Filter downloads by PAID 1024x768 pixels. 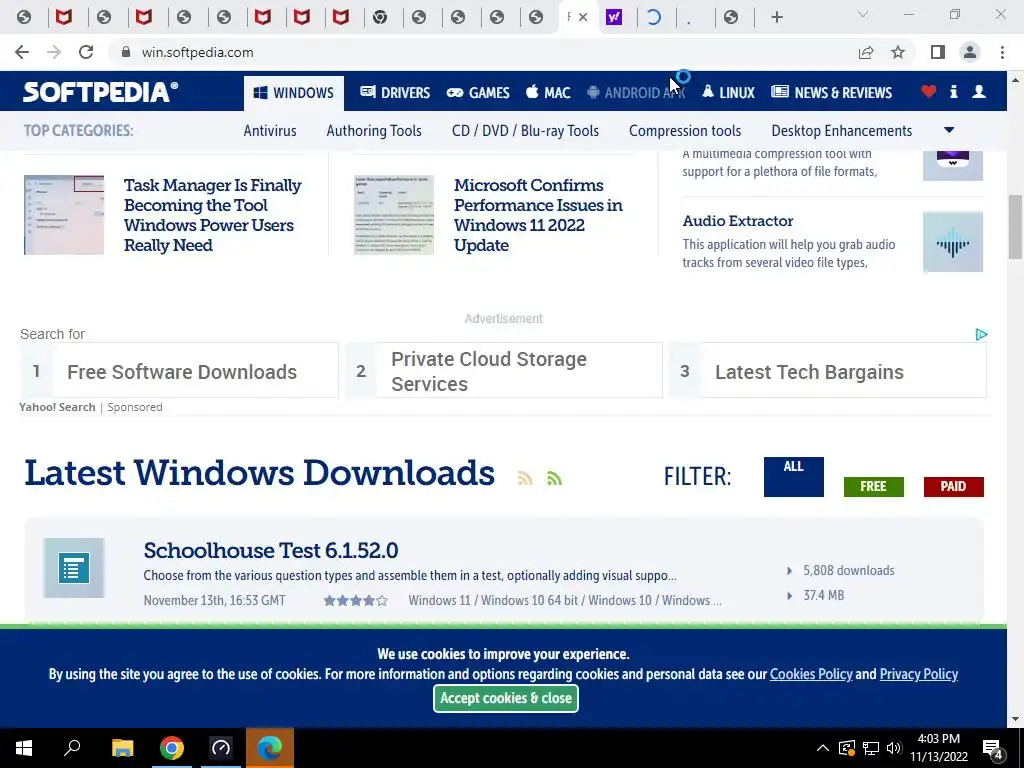(x=953, y=487)
